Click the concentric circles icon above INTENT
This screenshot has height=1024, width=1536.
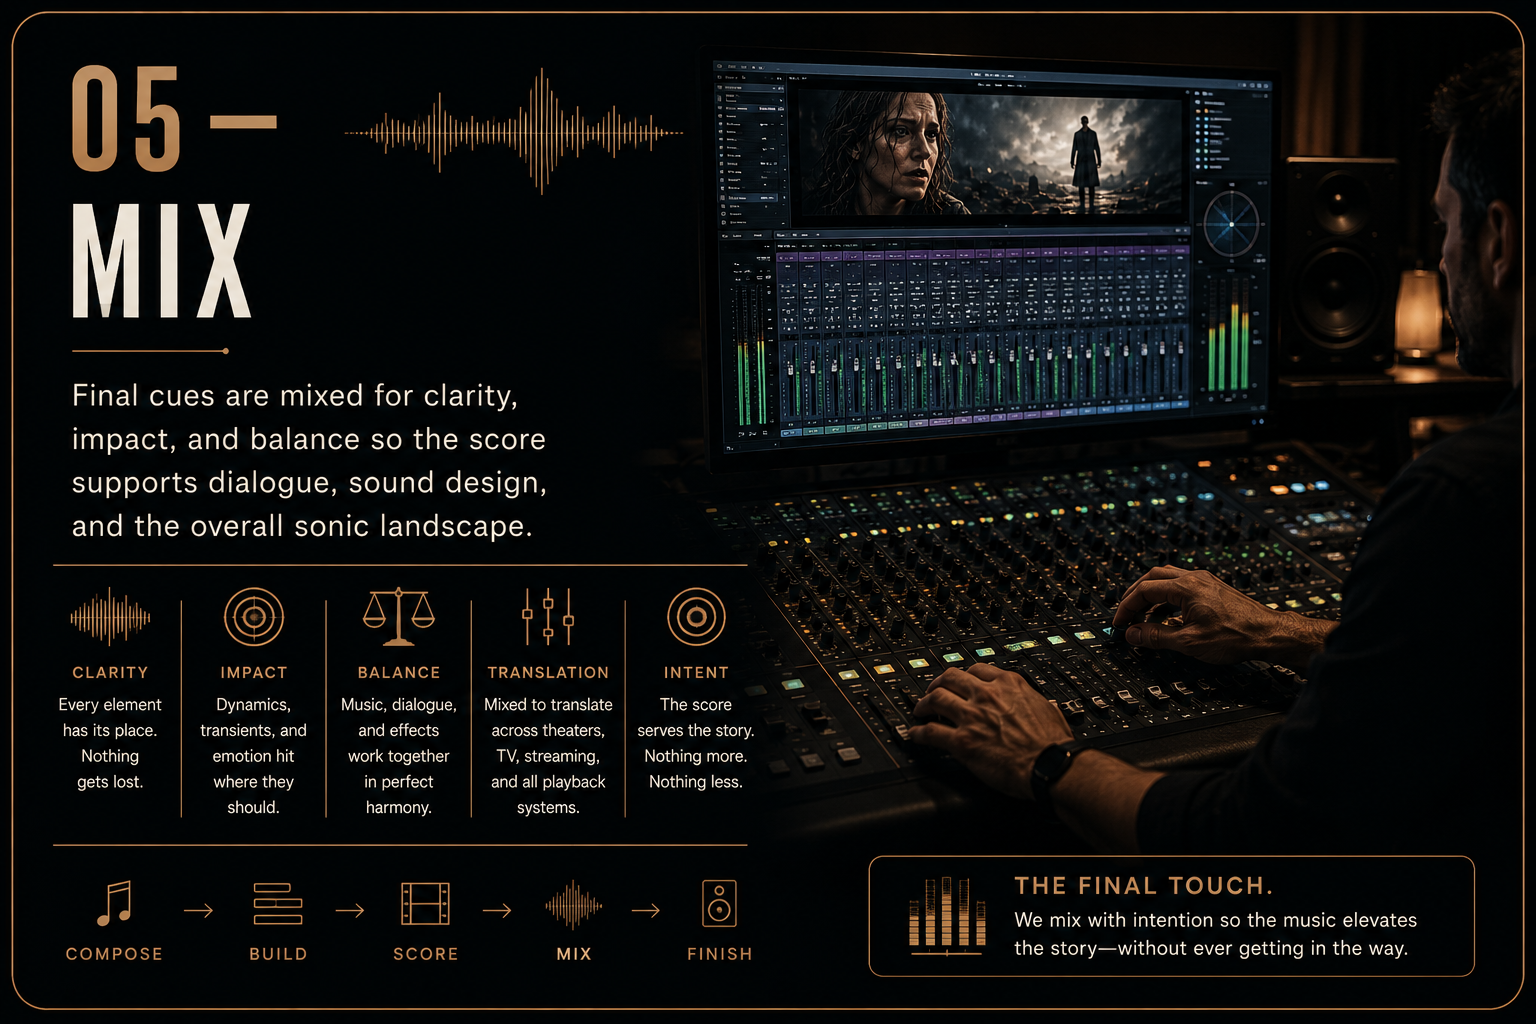click(x=696, y=616)
